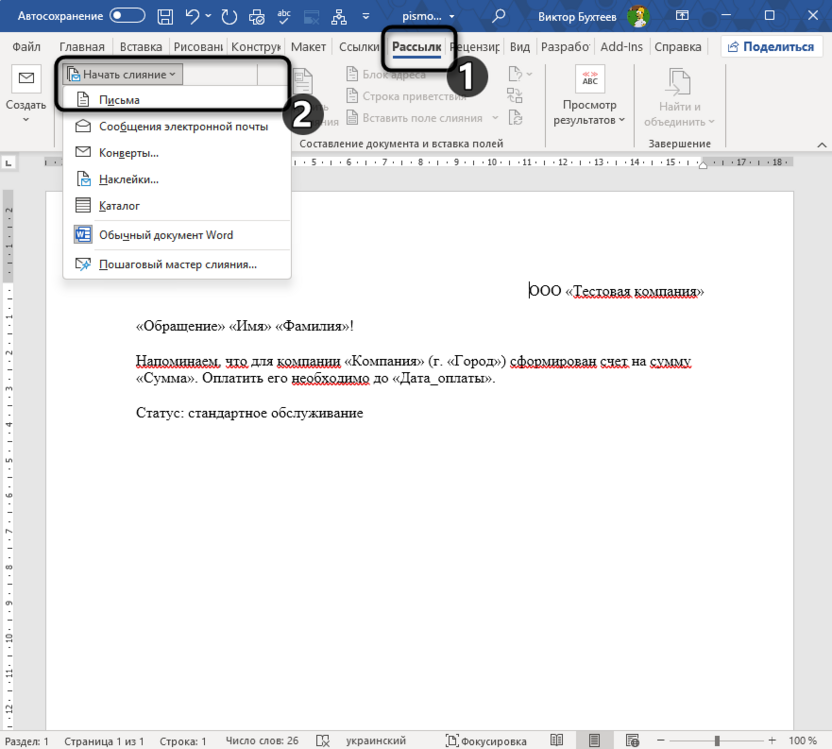Click the tab stop selector at ruler corner
The image size is (832, 749).
[x=8, y=163]
